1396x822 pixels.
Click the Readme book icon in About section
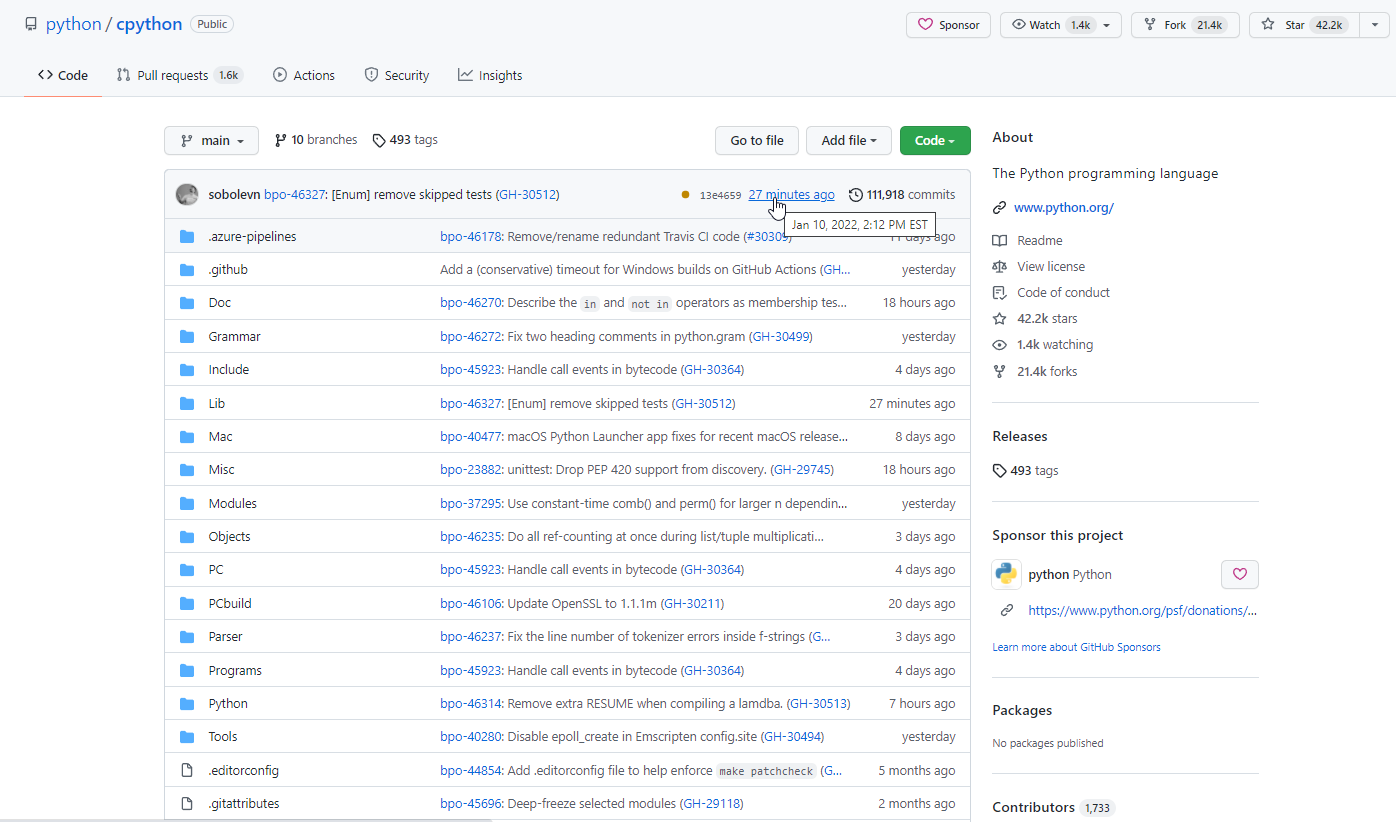coord(1000,240)
